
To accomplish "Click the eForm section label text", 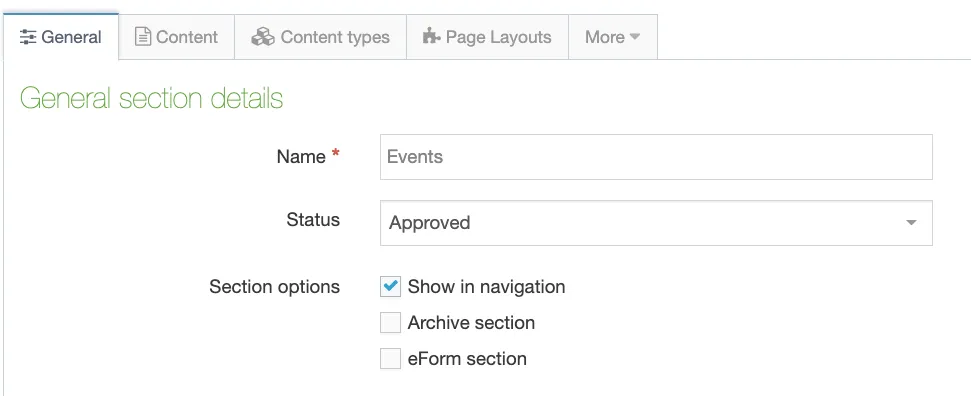I will point(467,359).
